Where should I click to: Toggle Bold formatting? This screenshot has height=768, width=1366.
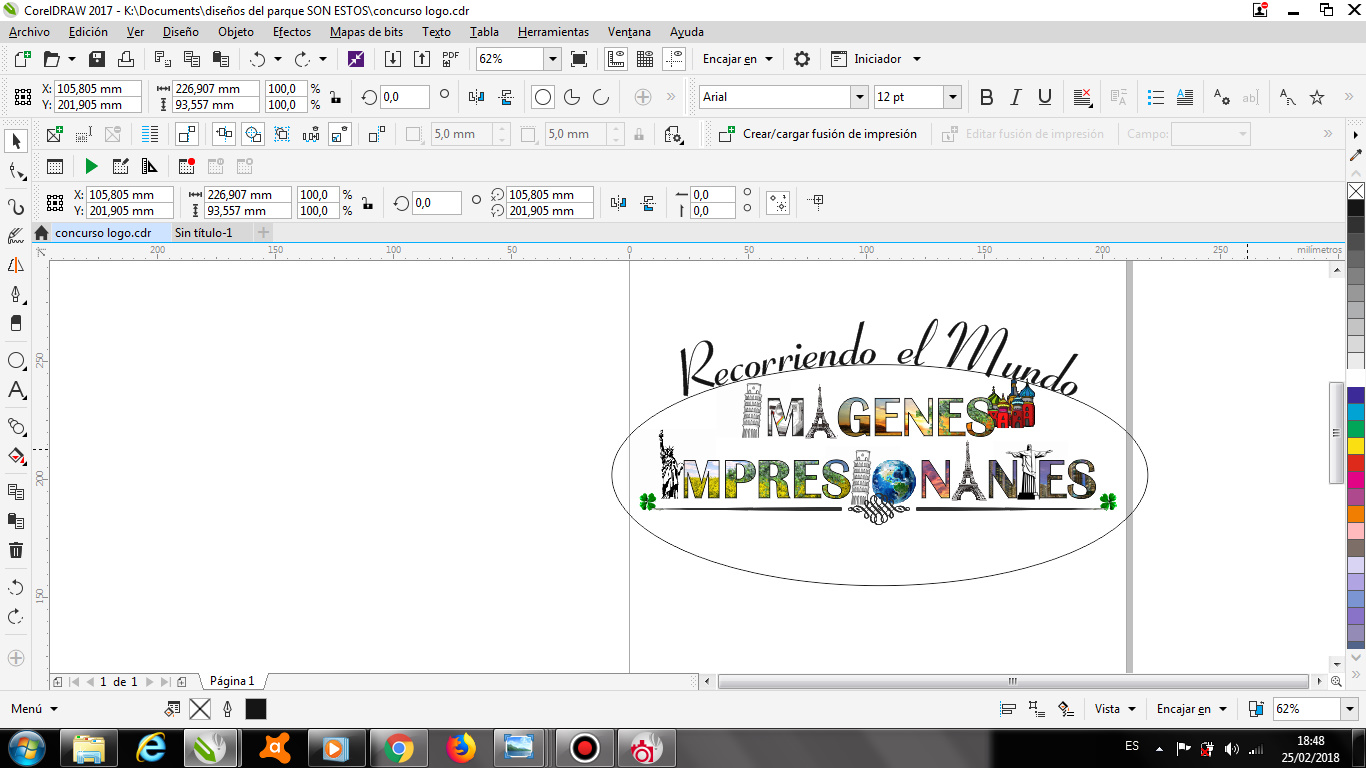point(987,97)
